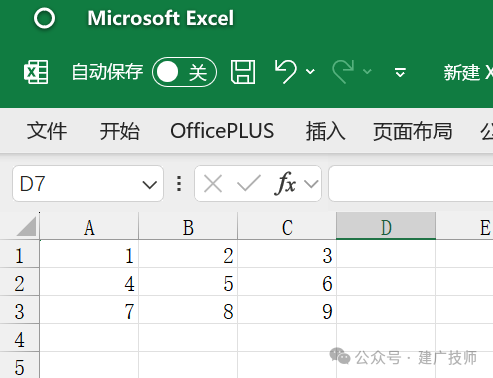Click the circle icon beside Microsoft Excel title
The height and width of the screenshot is (378, 493).
click(44, 18)
